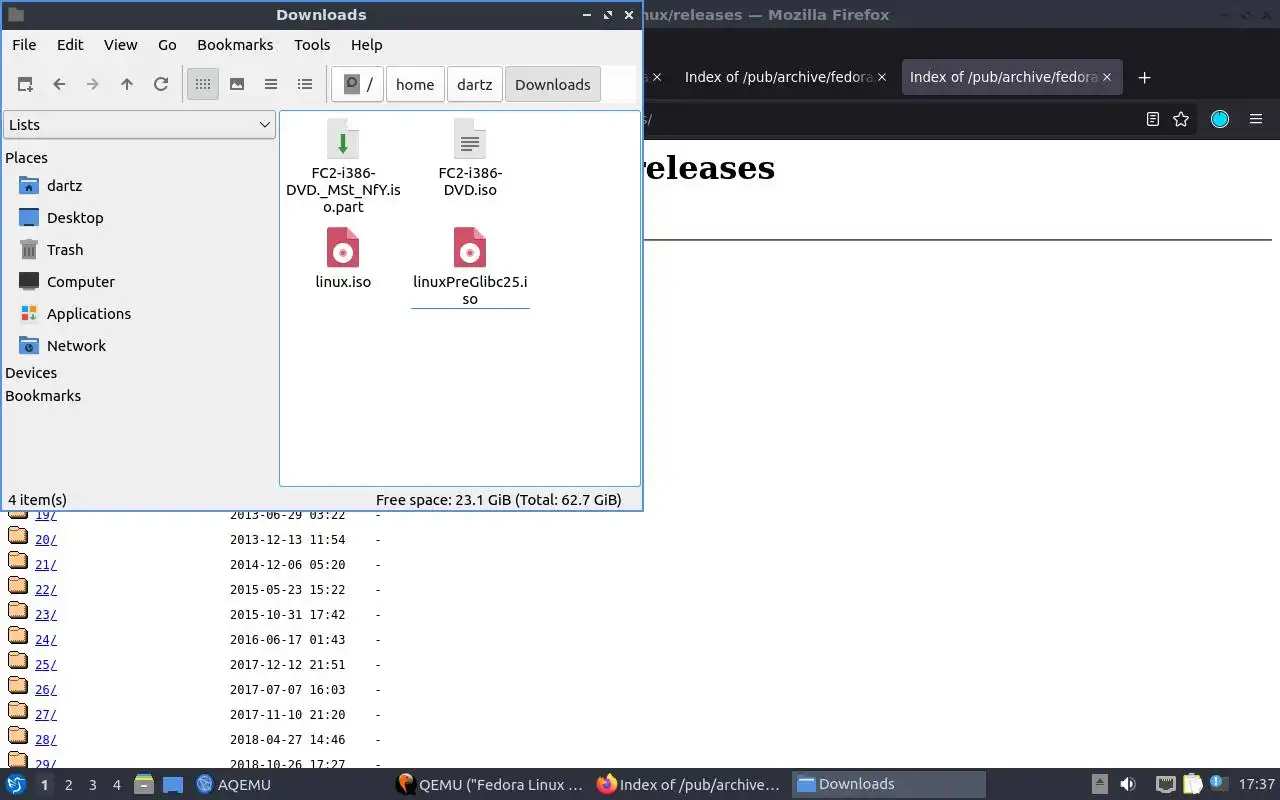Switch to workspace 4
Screen dimensions: 1280x800
(117, 785)
